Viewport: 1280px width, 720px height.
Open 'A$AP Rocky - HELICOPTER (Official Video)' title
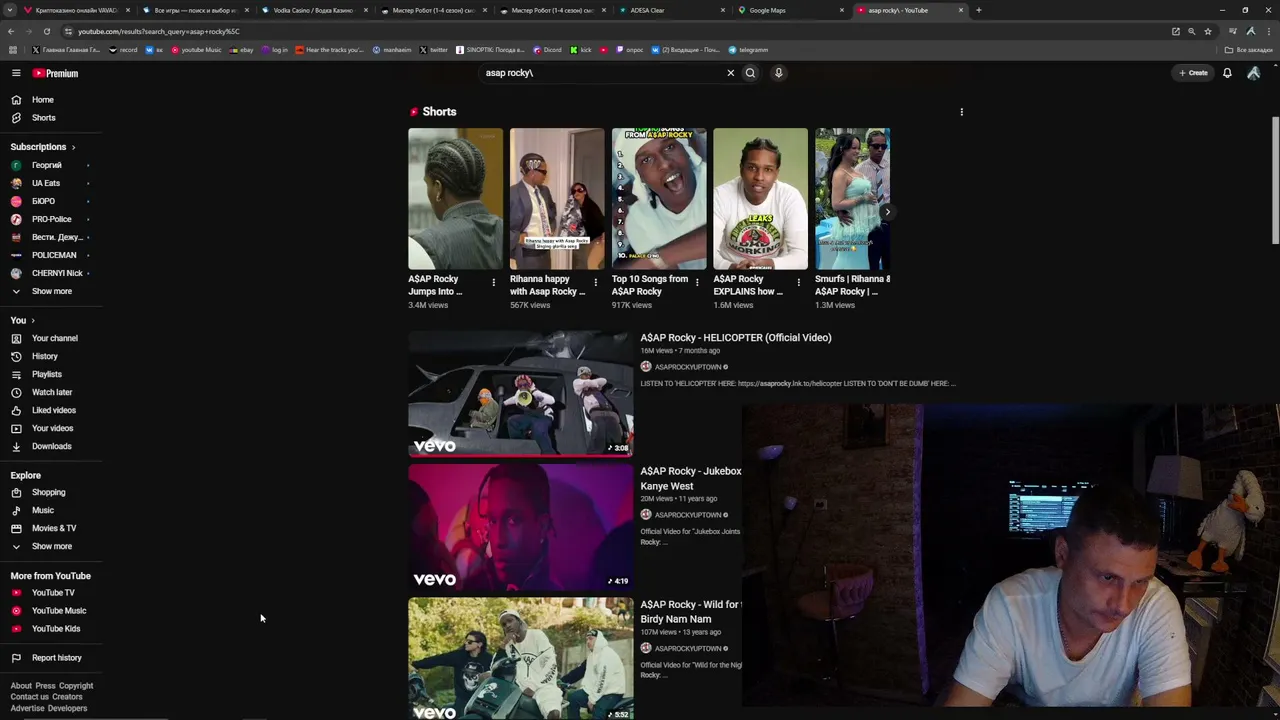tap(736, 338)
